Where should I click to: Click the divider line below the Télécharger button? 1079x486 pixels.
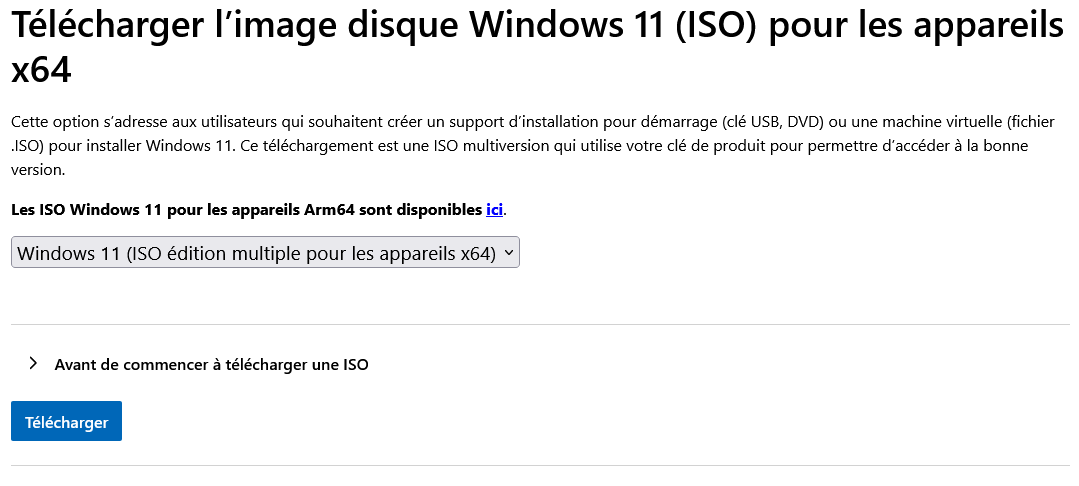pyautogui.click(x=540, y=465)
